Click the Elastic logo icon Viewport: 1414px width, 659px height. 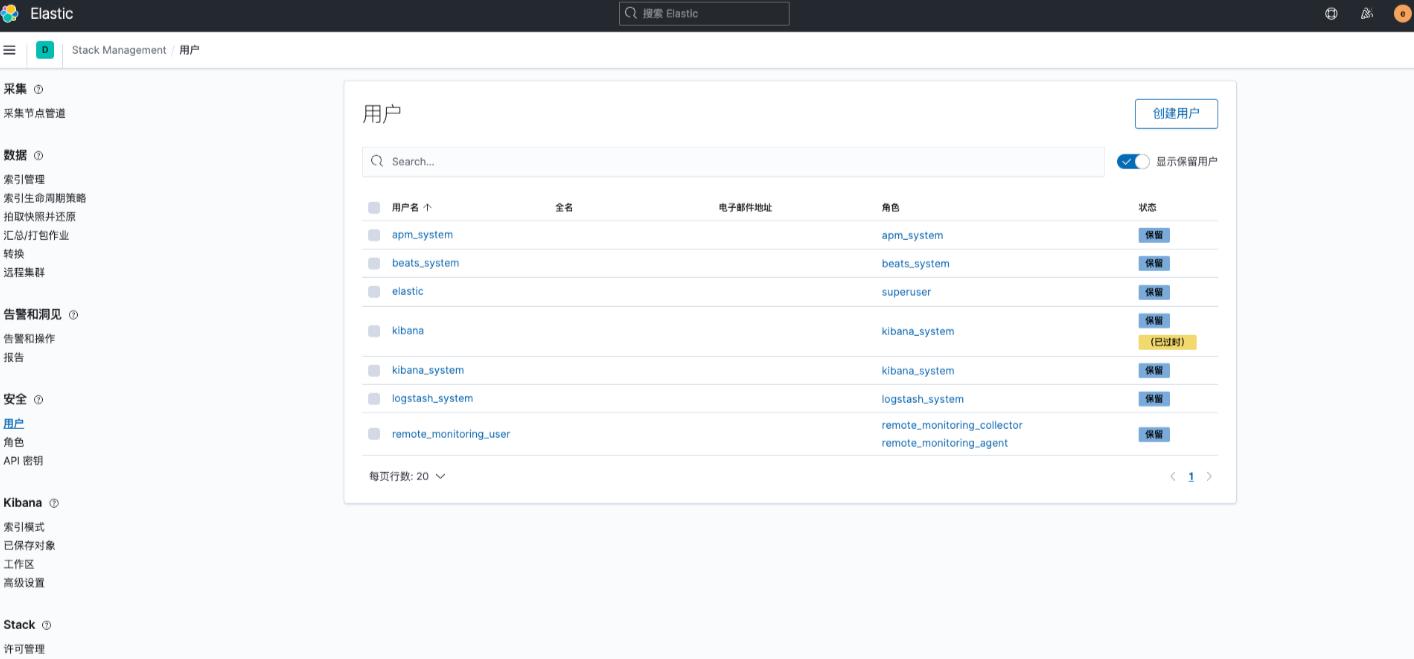pyautogui.click(x=9, y=14)
